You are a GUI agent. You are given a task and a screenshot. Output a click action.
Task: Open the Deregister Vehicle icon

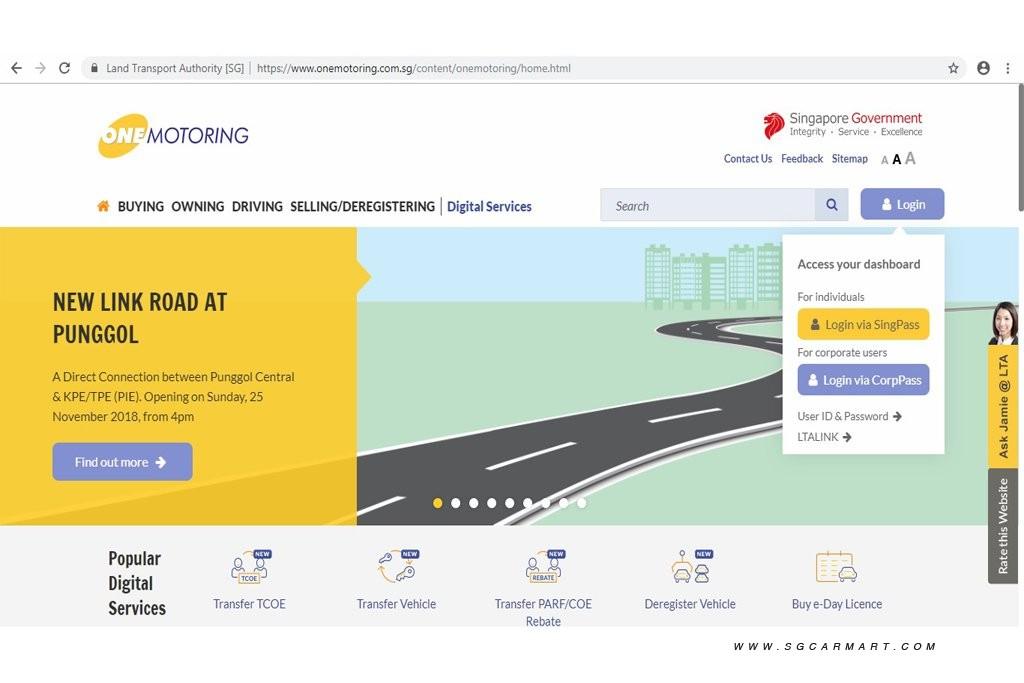point(690,568)
